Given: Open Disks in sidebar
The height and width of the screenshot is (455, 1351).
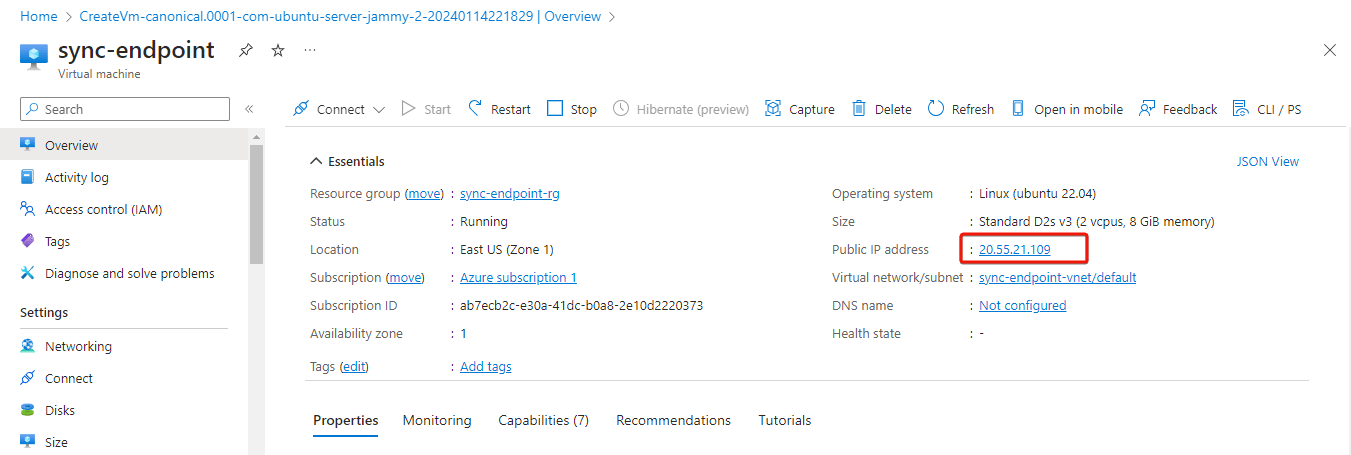Looking at the screenshot, I should point(124,410).
